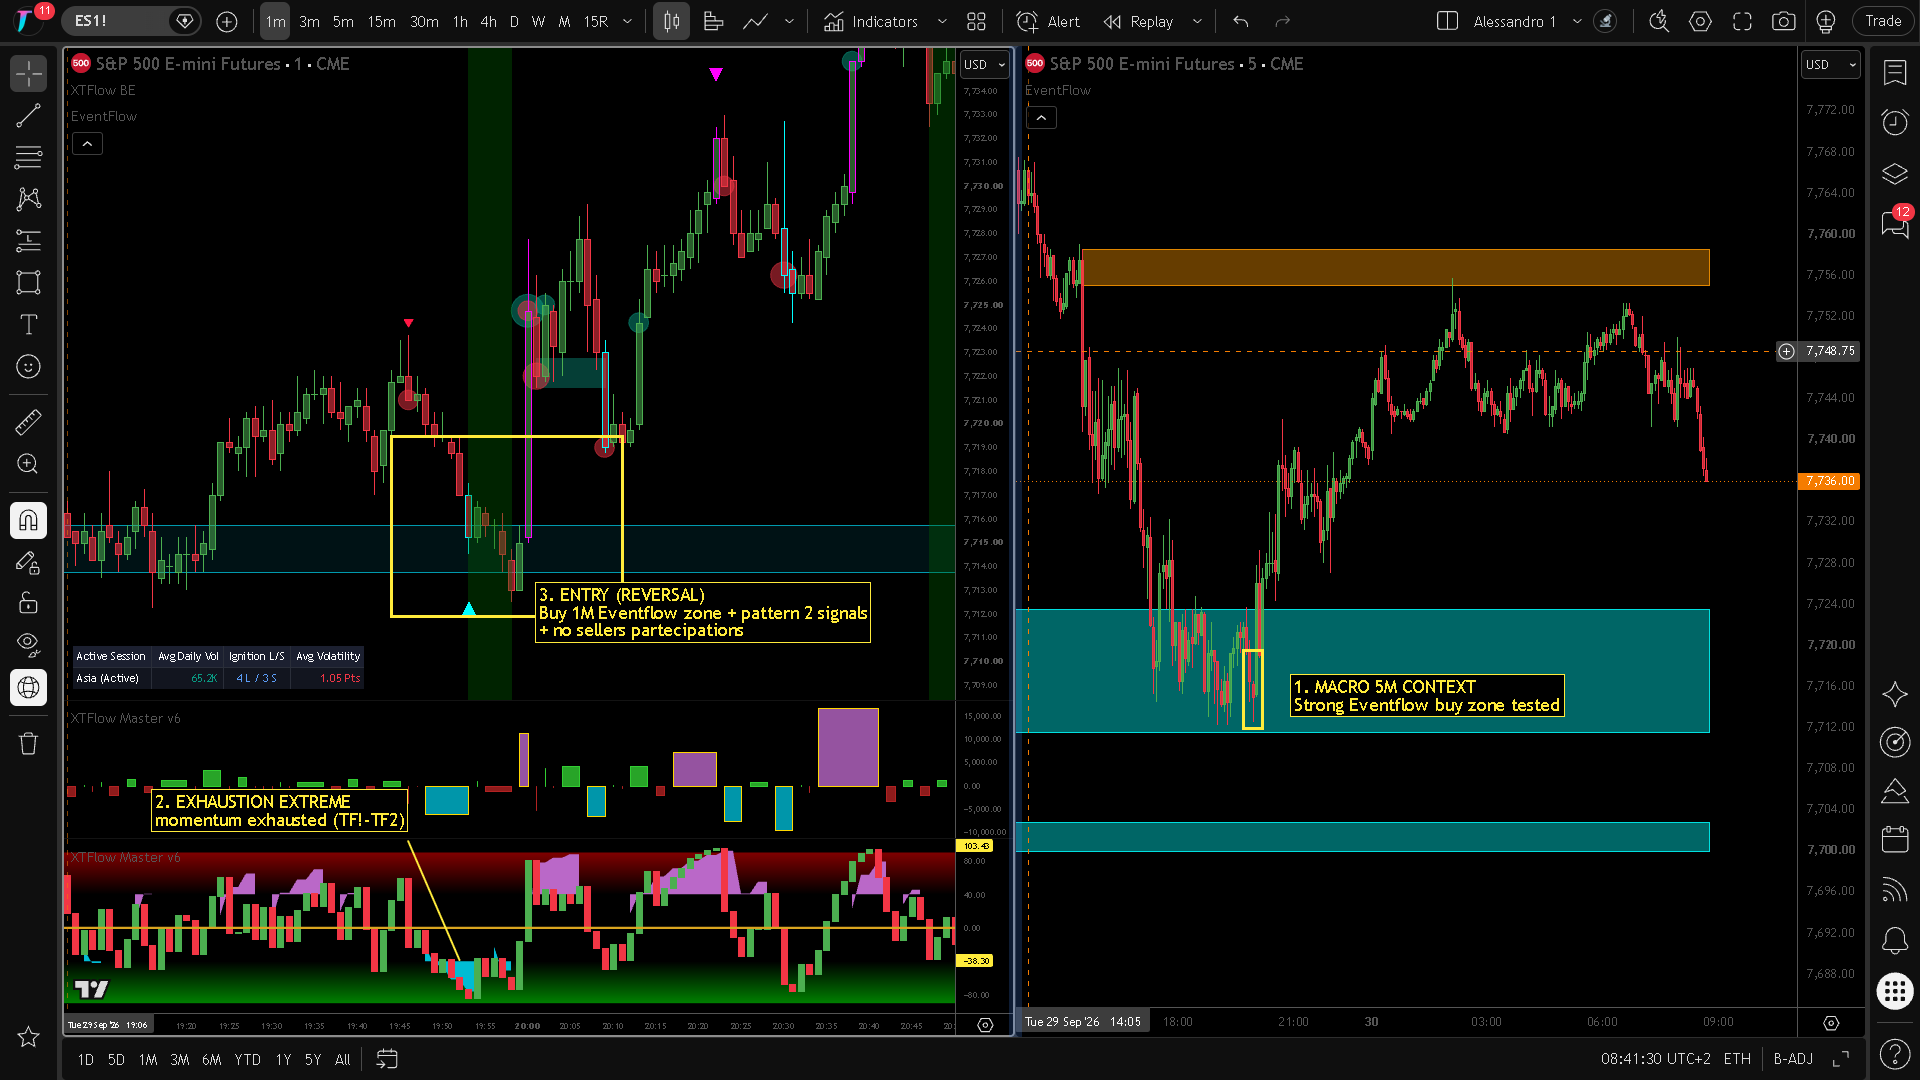Open quick search icon
Image resolution: width=1920 pixels, height=1080 pixels.
click(1659, 21)
